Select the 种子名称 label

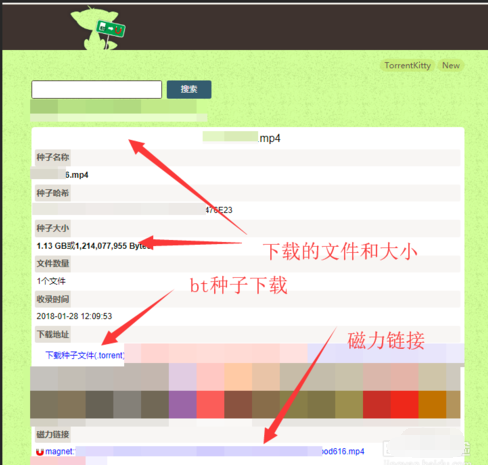[x=53, y=157]
